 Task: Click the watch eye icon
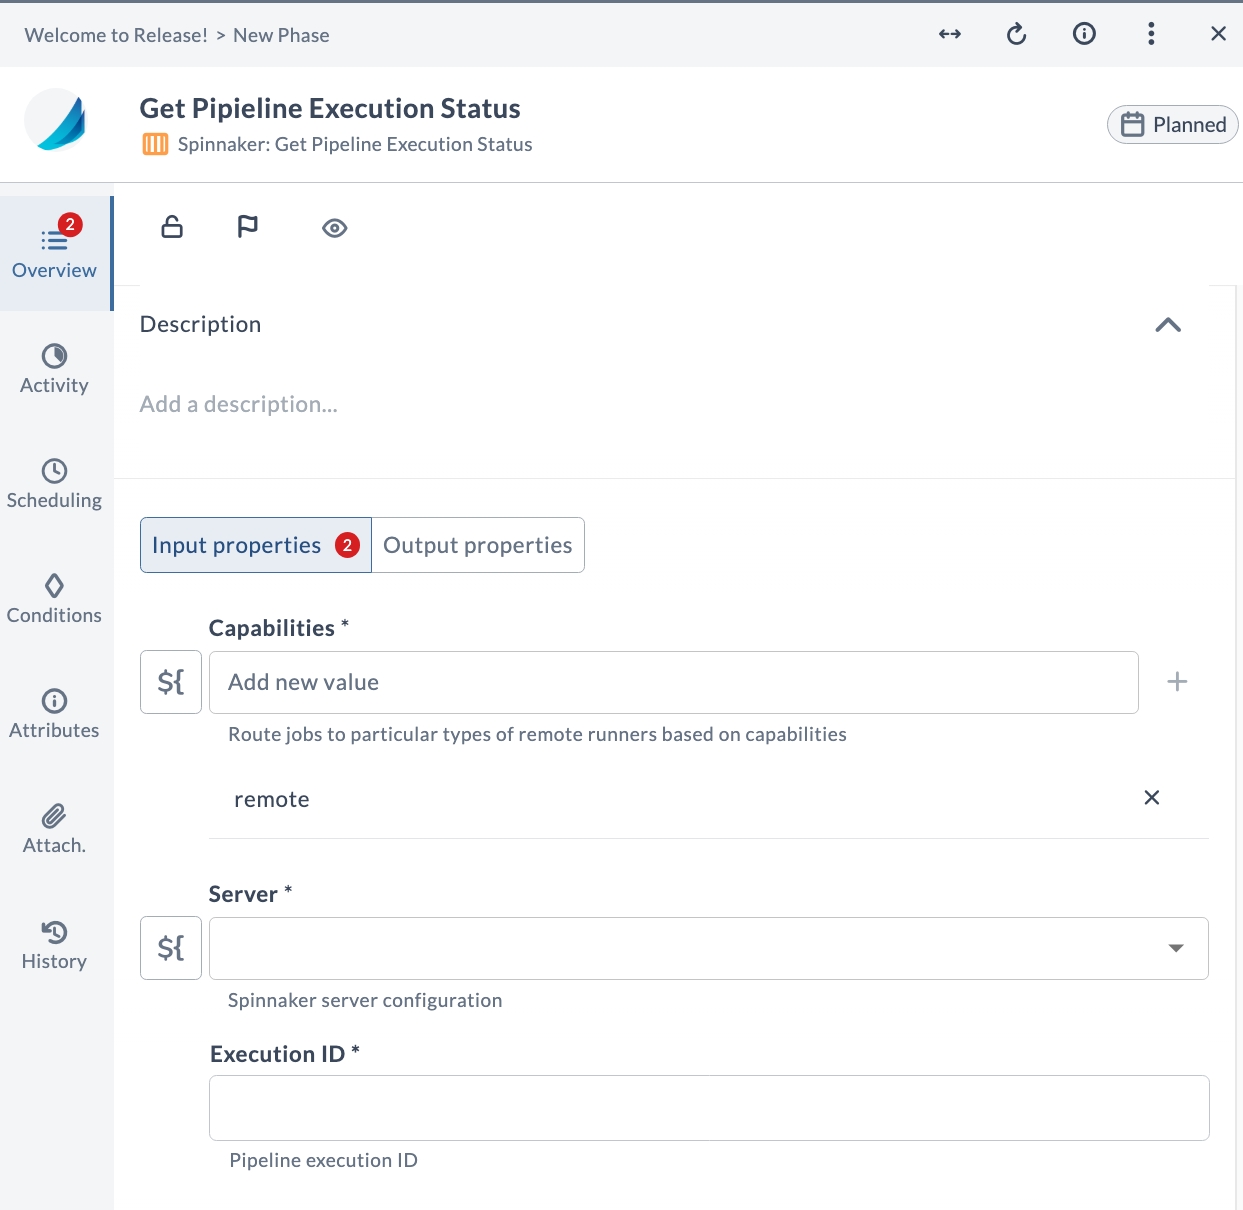coord(334,227)
